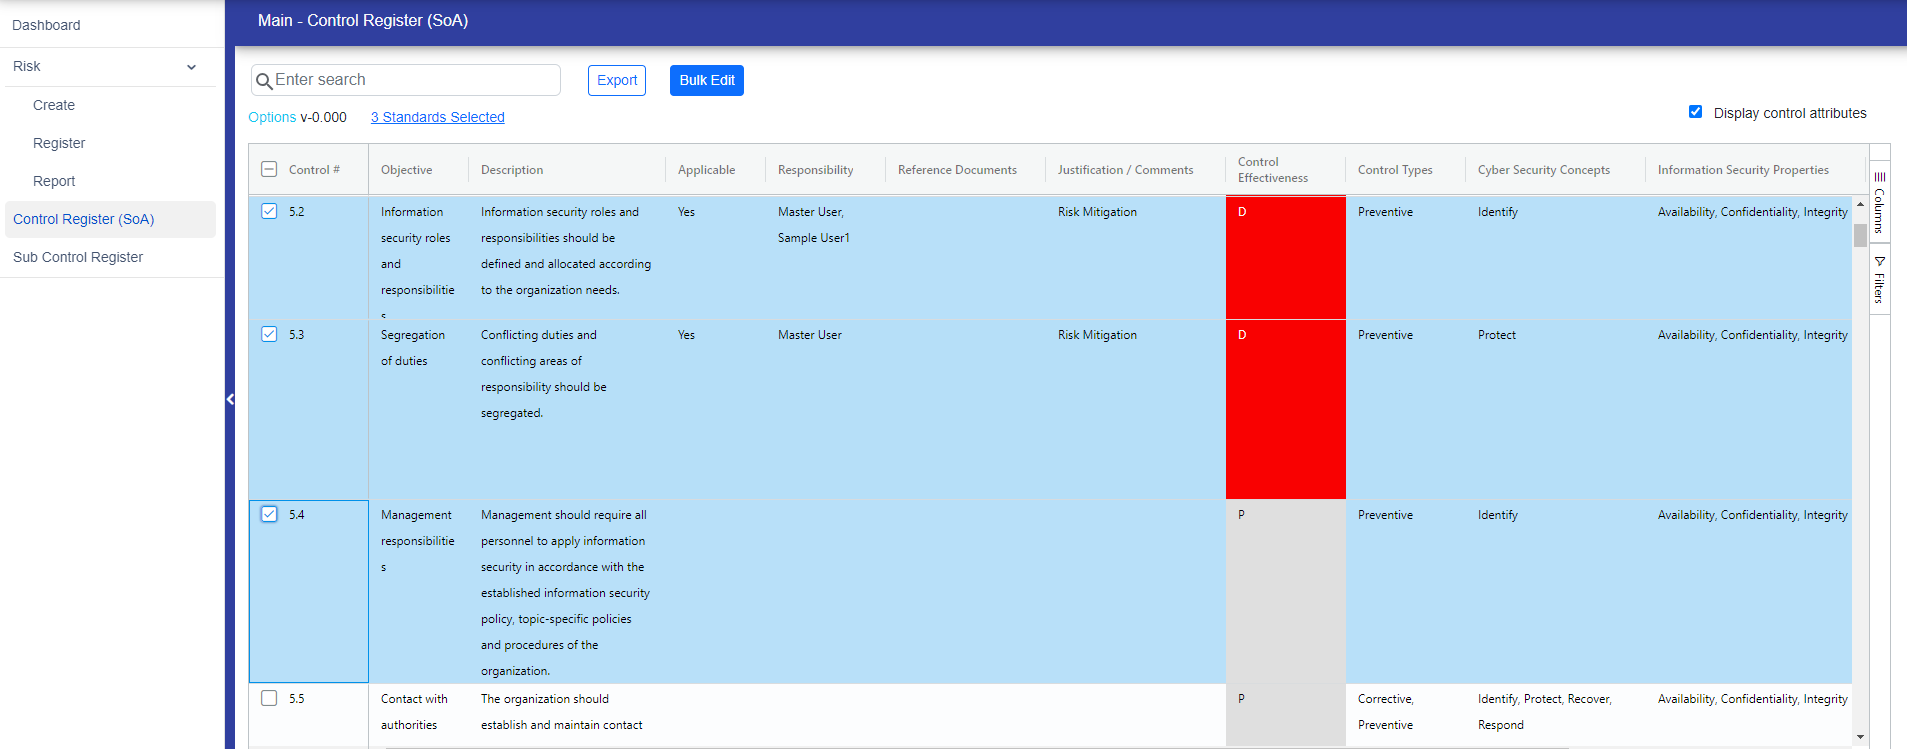The width and height of the screenshot is (1907, 749).
Task: Sort by the Applicable column header
Action: pos(706,170)
